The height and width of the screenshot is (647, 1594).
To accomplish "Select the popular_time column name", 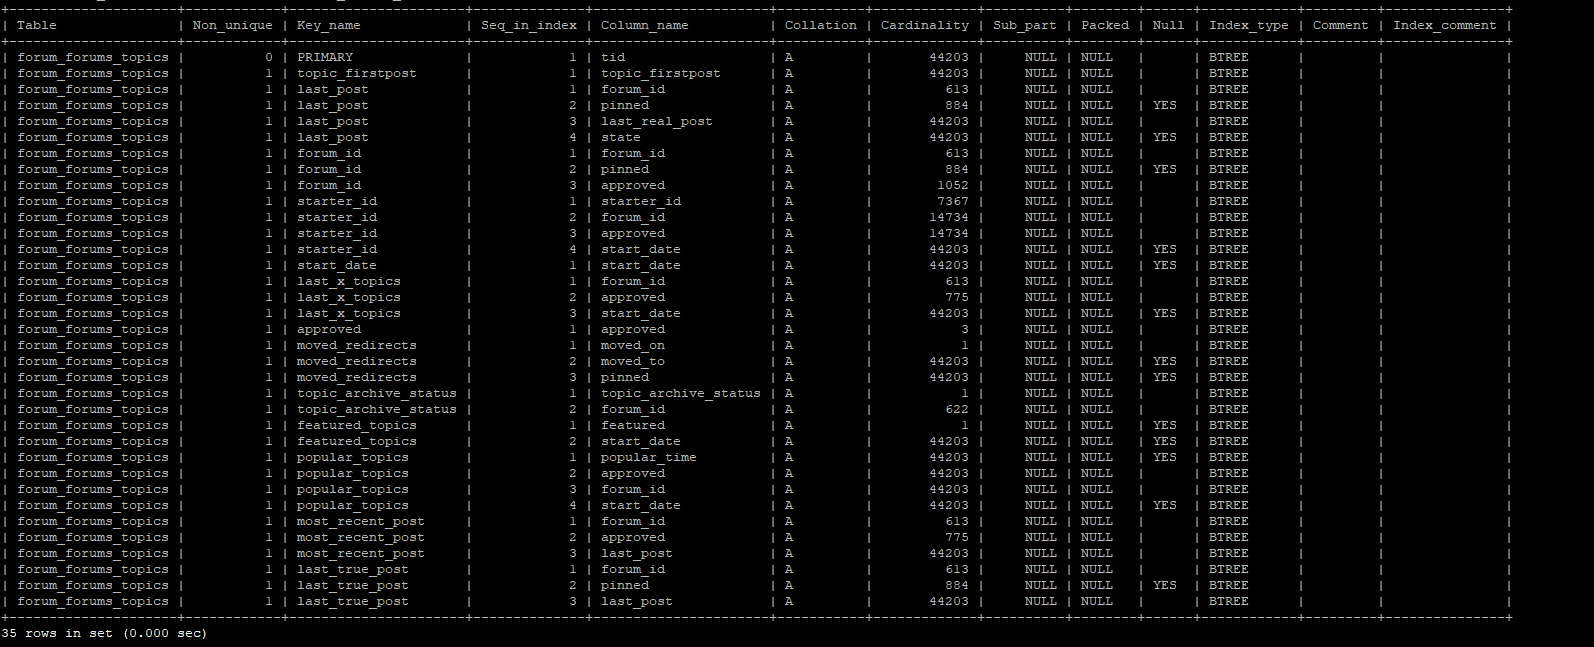I will 649,457.
